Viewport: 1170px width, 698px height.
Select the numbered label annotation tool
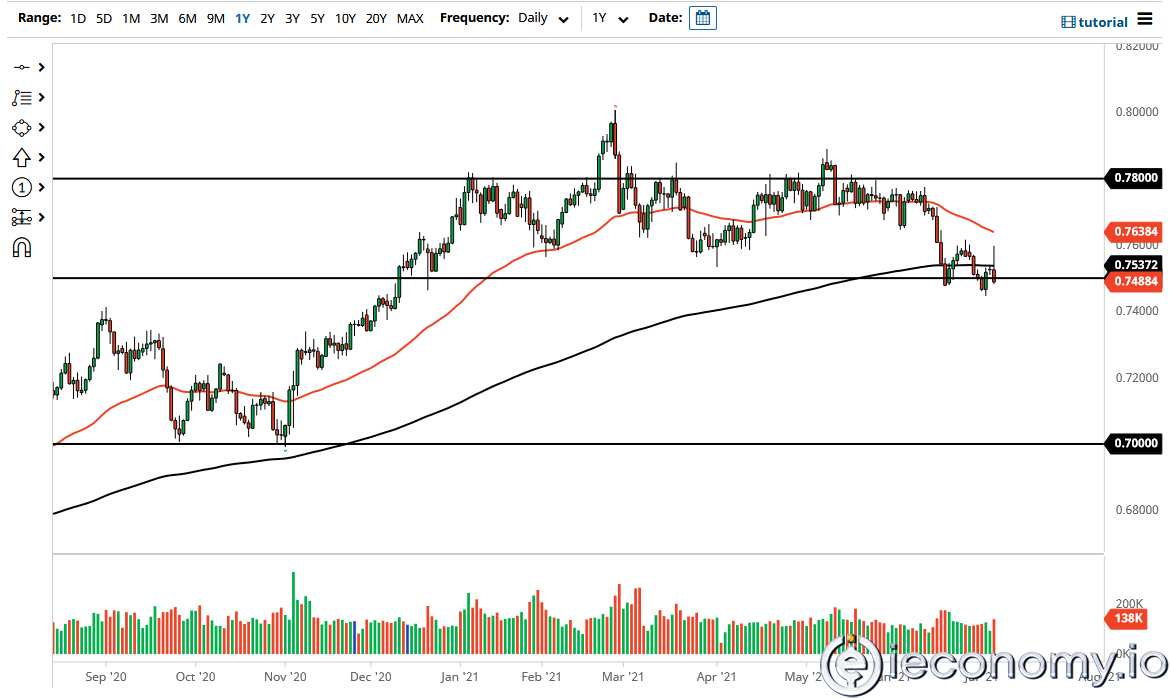tap(20, 187)
